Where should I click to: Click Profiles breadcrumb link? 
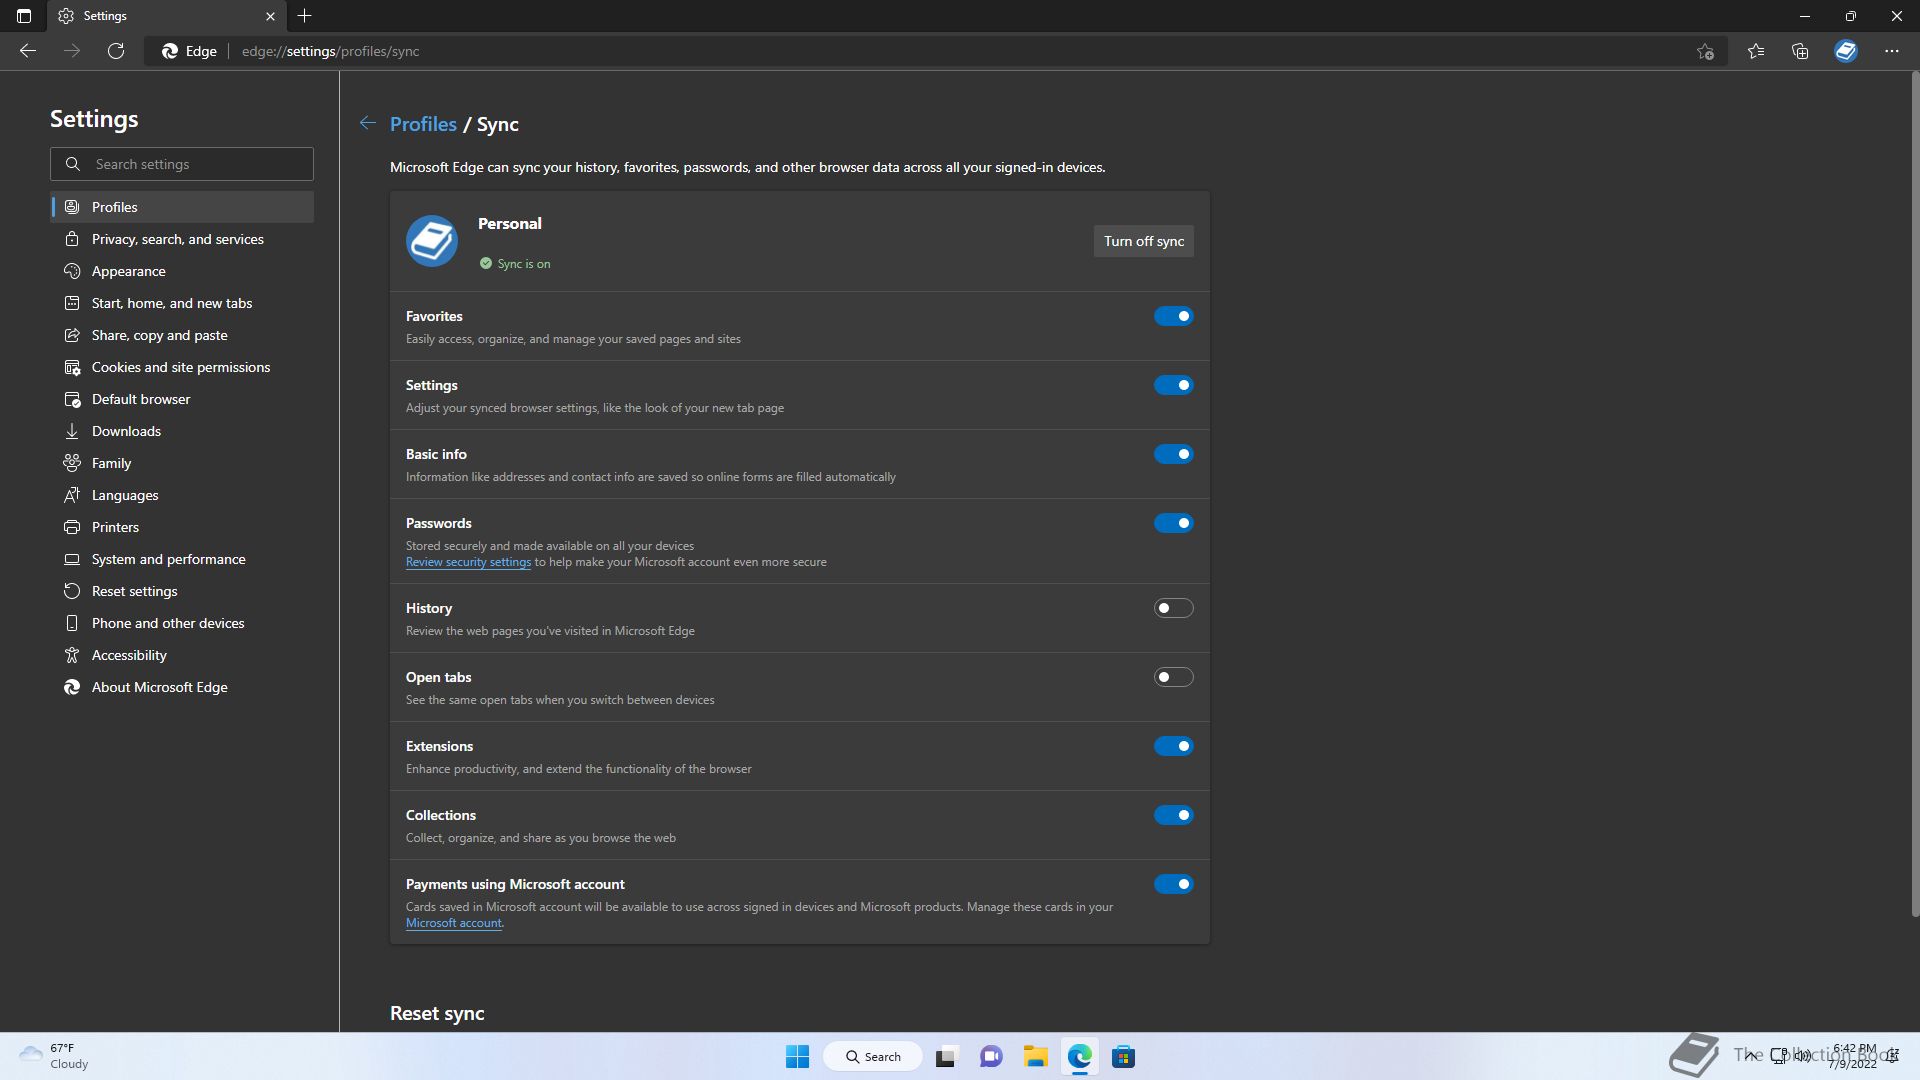tap(423, 124)
